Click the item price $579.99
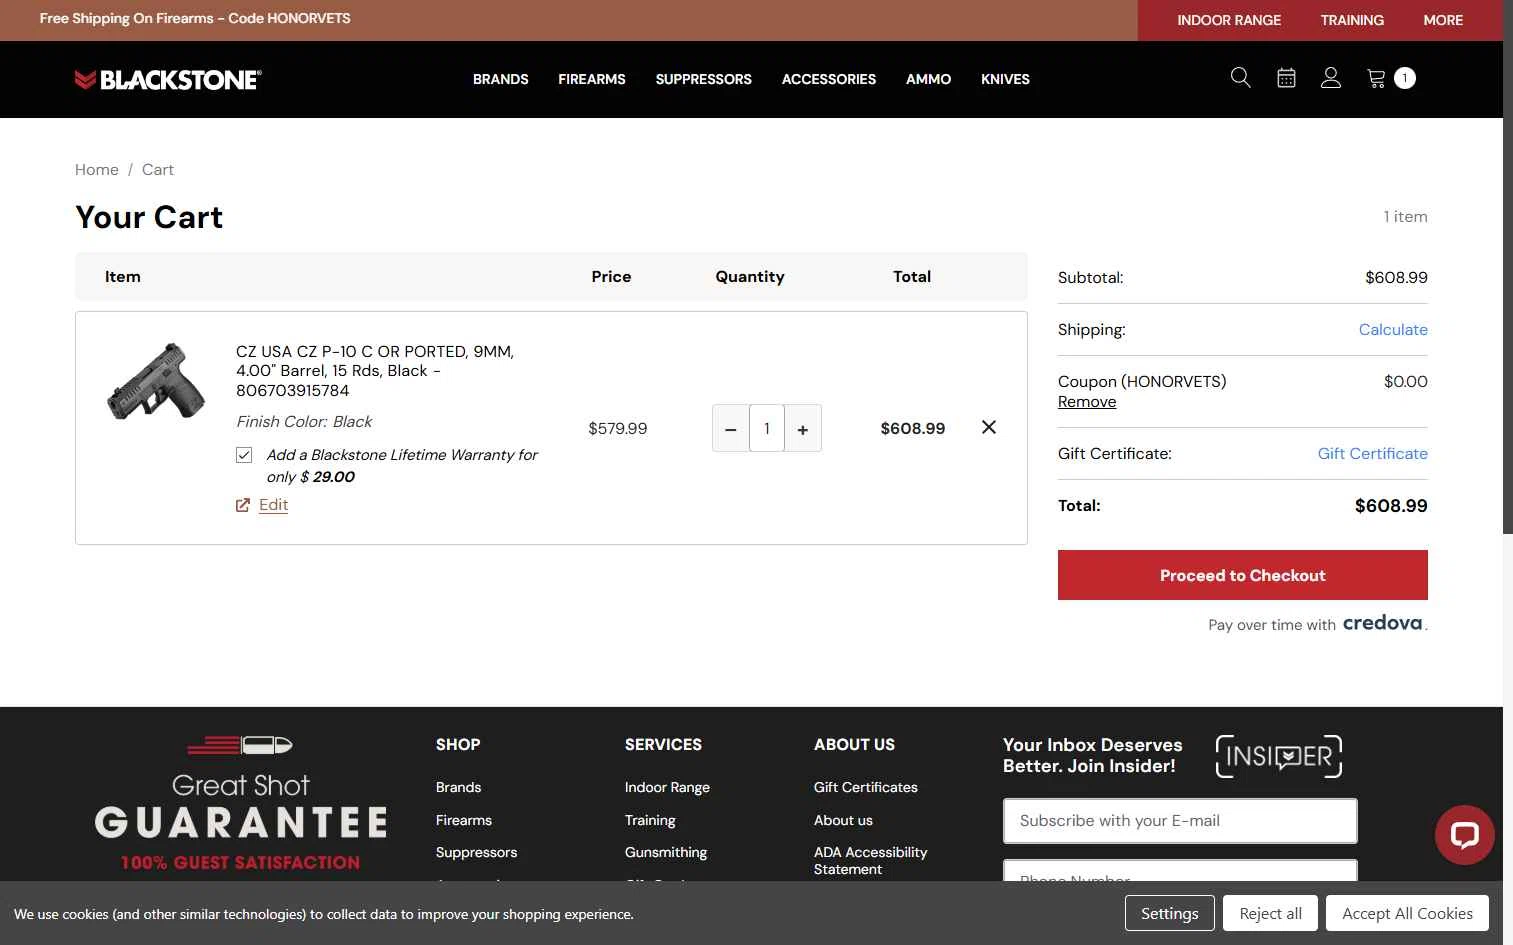Viewport: 1513px width, 945px height. tap(618, 428)
